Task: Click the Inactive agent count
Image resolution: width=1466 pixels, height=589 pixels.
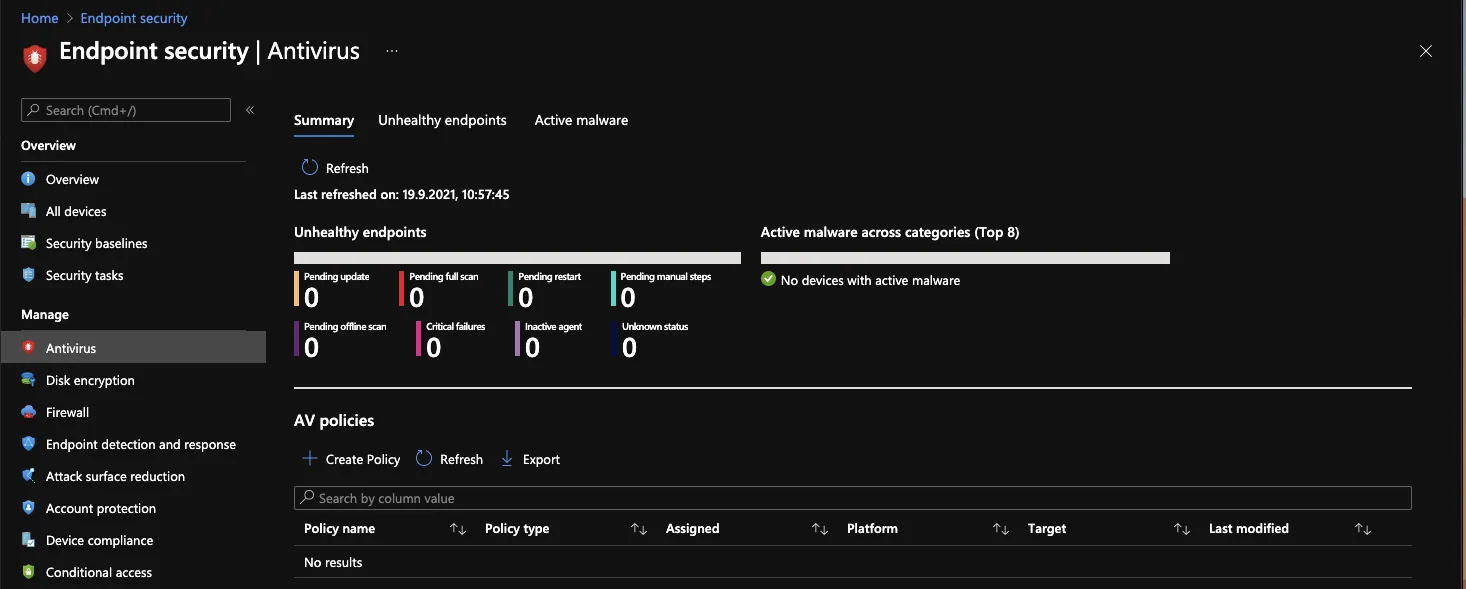Action: [x=532, y=347]
